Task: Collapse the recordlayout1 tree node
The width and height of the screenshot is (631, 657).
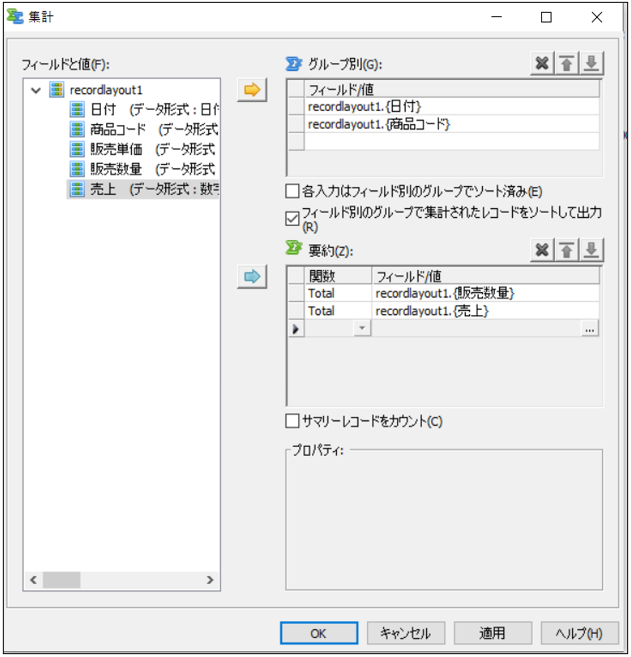Action: coord(37,90)
